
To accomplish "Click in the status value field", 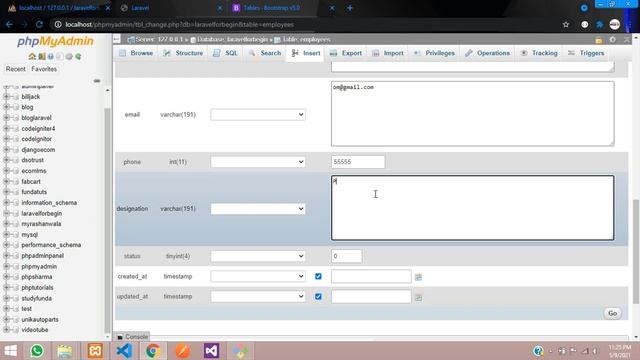I will (x=347, y=256).
